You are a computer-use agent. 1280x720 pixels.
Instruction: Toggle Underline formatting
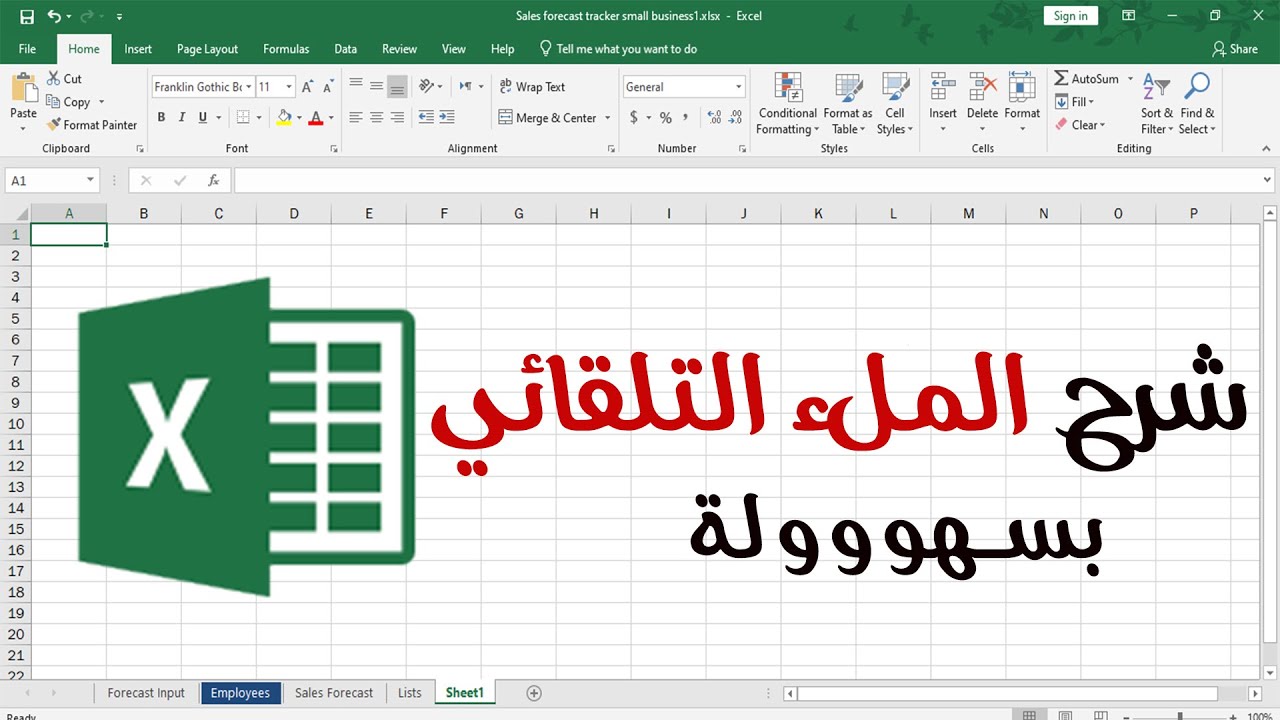click(x=203, y=117)
